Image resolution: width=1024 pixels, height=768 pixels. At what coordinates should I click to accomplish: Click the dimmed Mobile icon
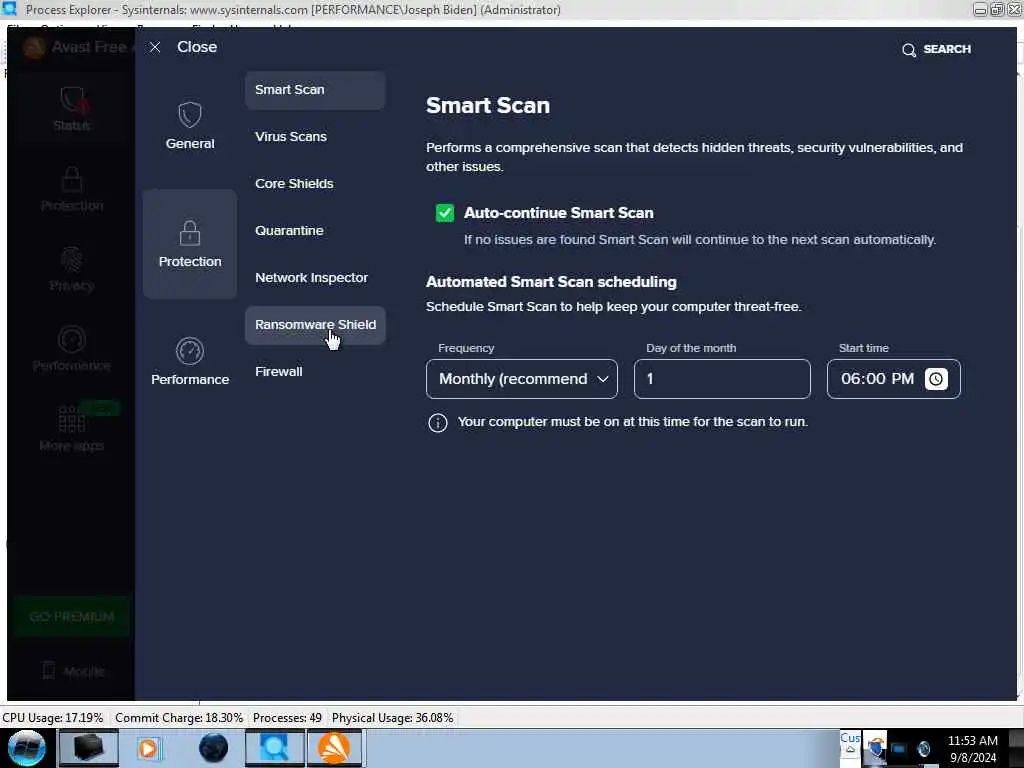[x=49, y=670]
